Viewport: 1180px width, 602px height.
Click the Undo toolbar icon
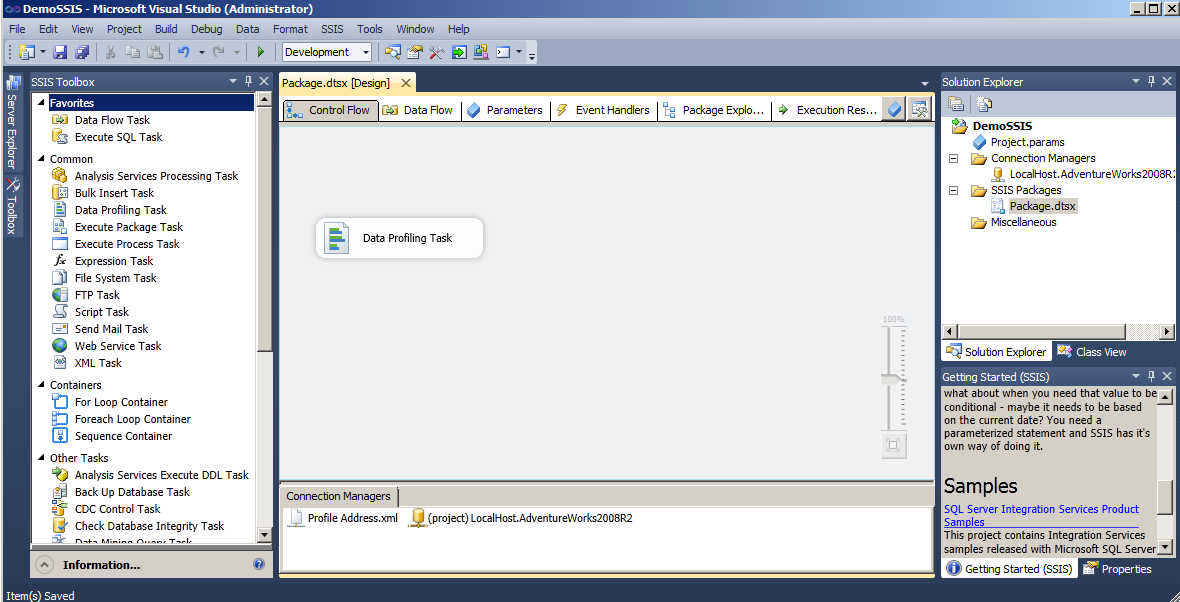click(183, 52)
